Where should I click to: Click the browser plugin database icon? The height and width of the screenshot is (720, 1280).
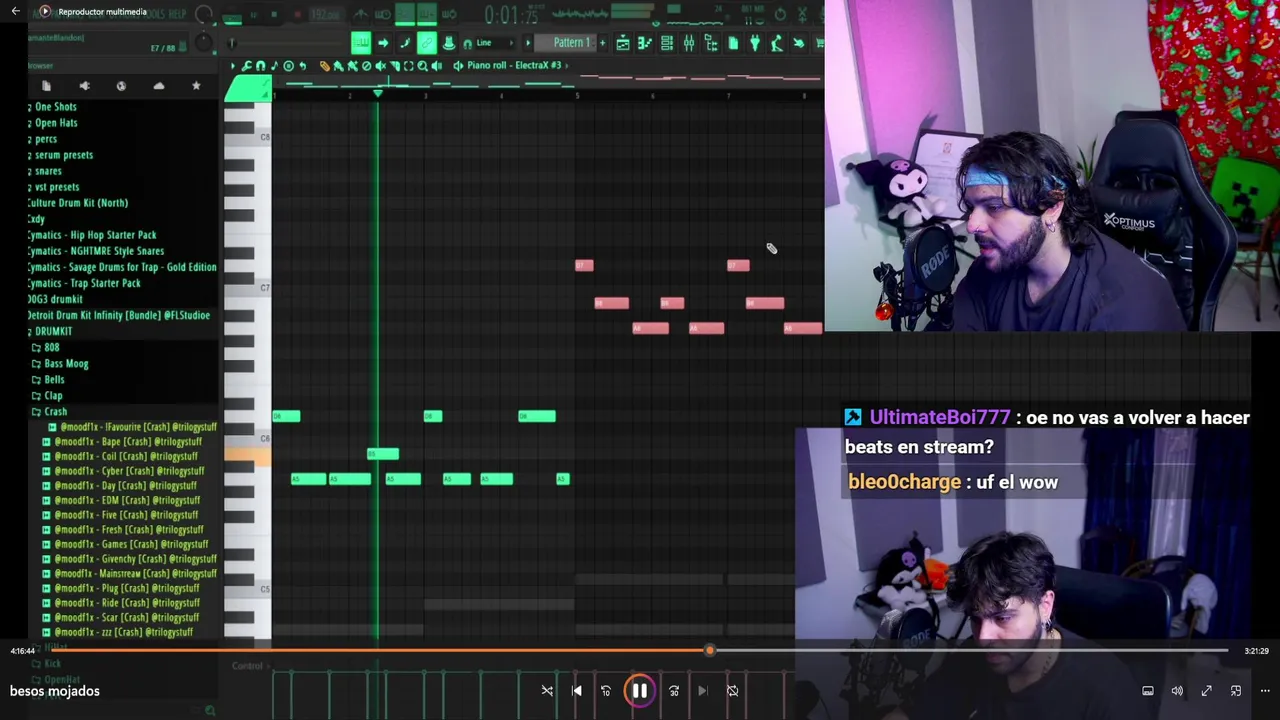pyautogui.click(x=84, y=86)
